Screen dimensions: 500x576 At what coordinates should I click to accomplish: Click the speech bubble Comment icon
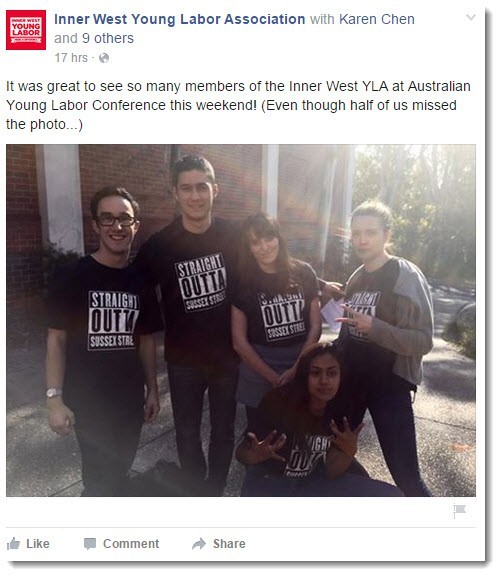(x=90, y=544)
